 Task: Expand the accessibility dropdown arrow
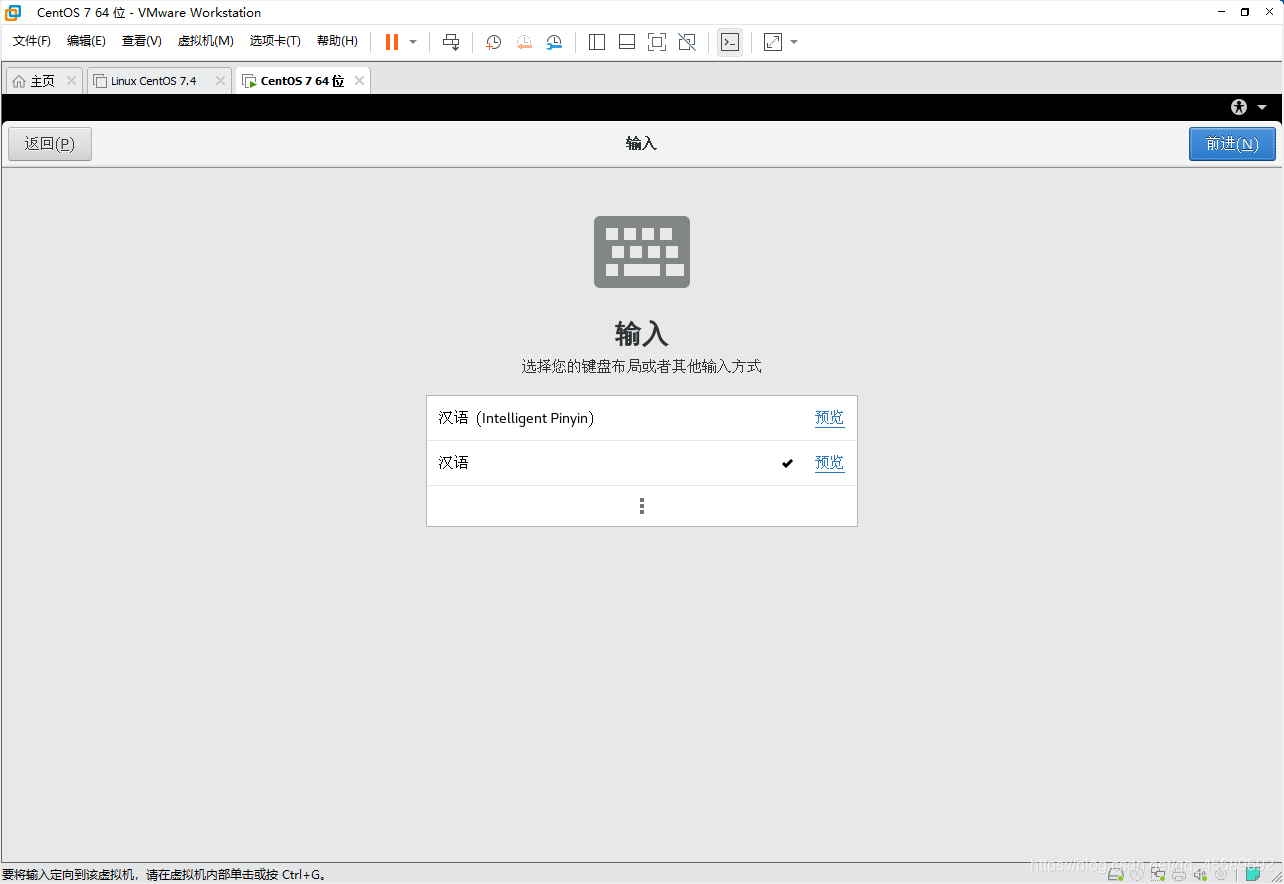1262,107
